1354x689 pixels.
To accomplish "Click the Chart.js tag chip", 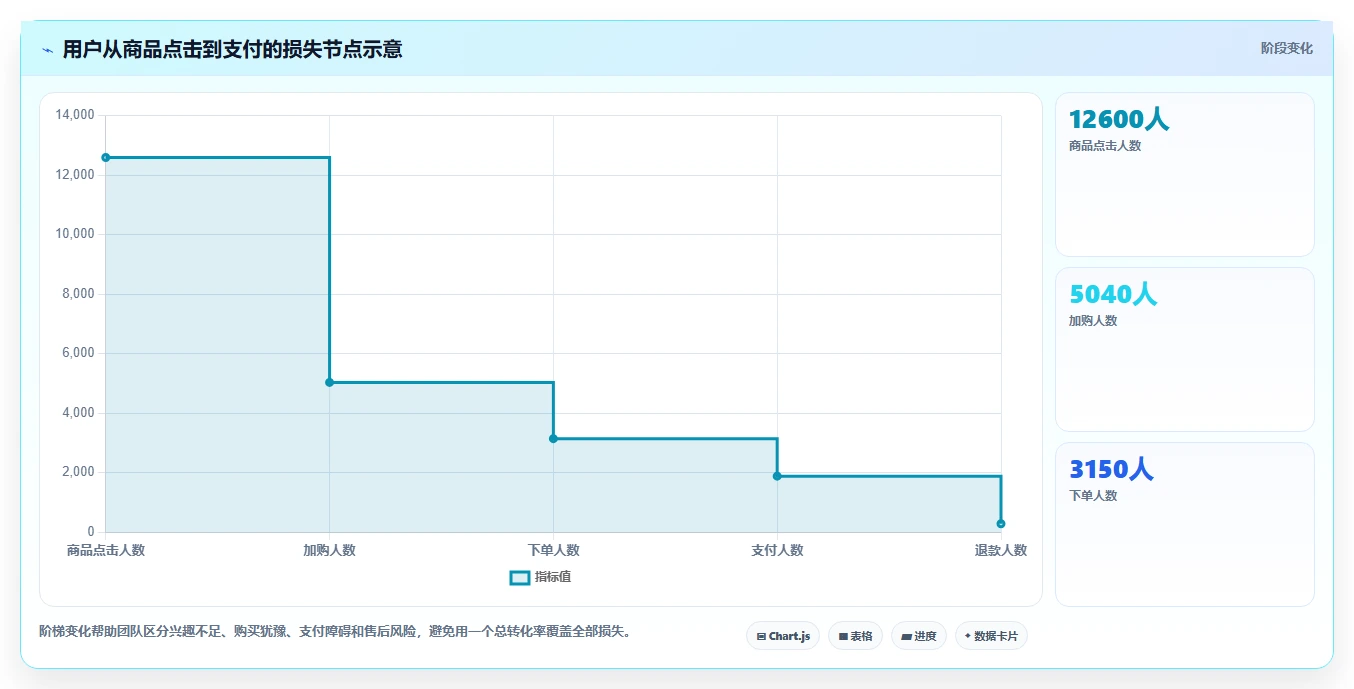I will (x=783, y=636).
